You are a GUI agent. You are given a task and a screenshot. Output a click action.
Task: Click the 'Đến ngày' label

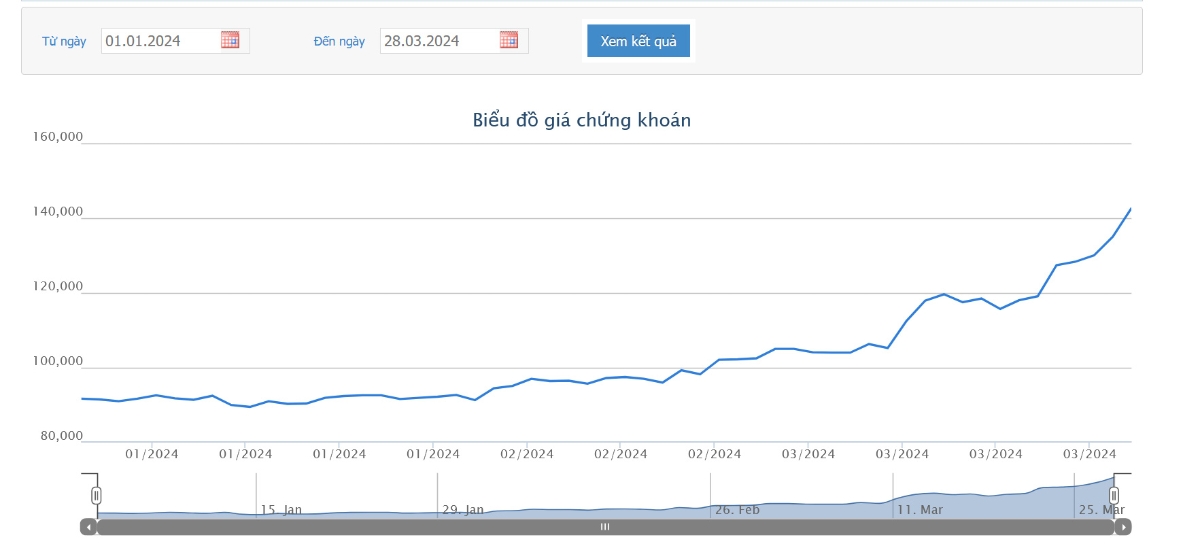point(339,41)
